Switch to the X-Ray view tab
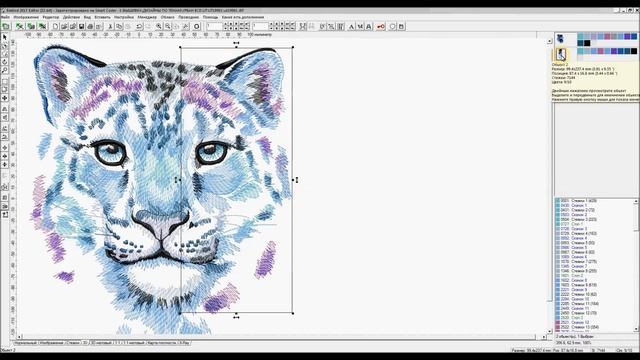This screenshot has width=640, height=360. coord(184,343)
